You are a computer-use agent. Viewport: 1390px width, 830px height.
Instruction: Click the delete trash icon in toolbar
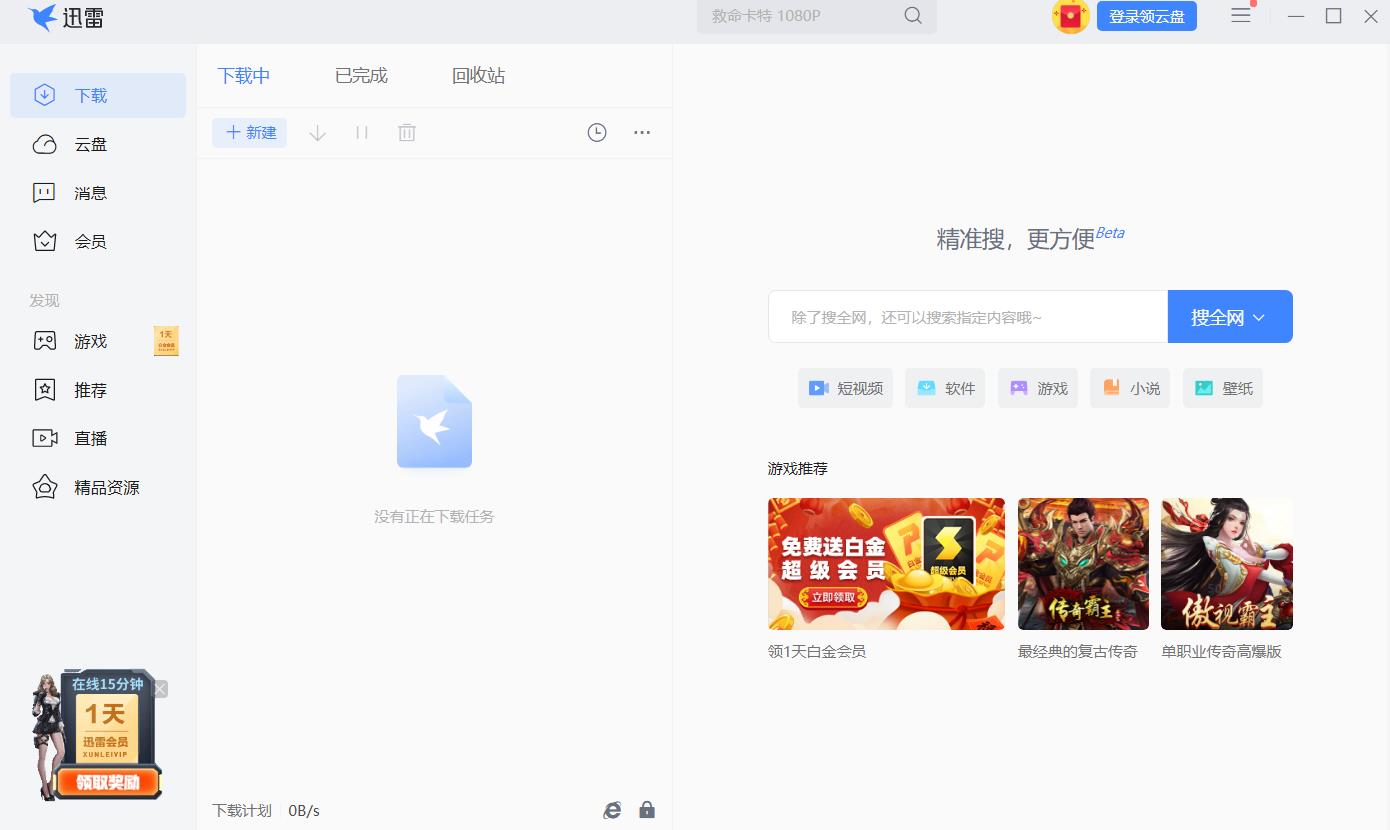[x=406, y=132]
